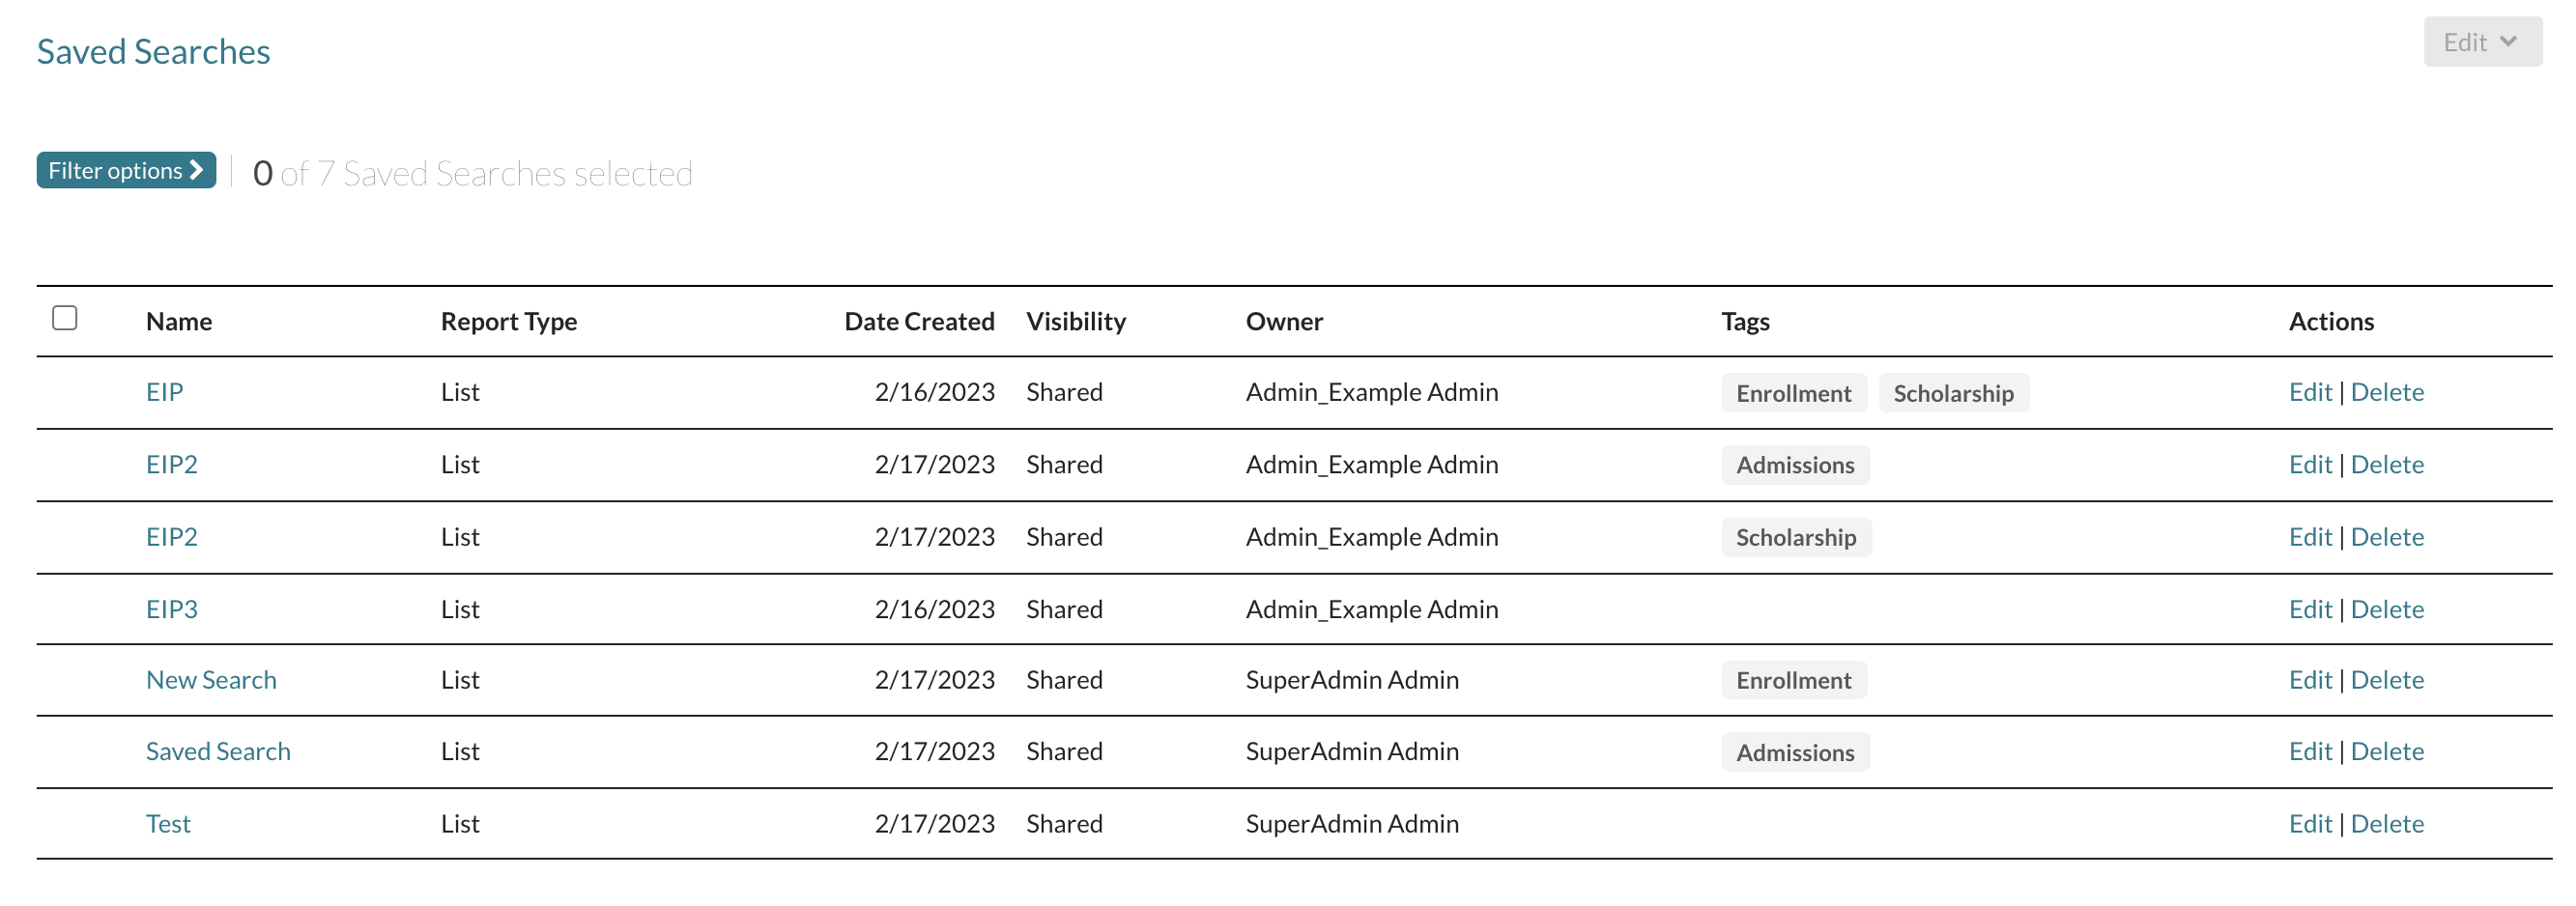Open the Edit dropdown at top right

[x=2481, y=42]
